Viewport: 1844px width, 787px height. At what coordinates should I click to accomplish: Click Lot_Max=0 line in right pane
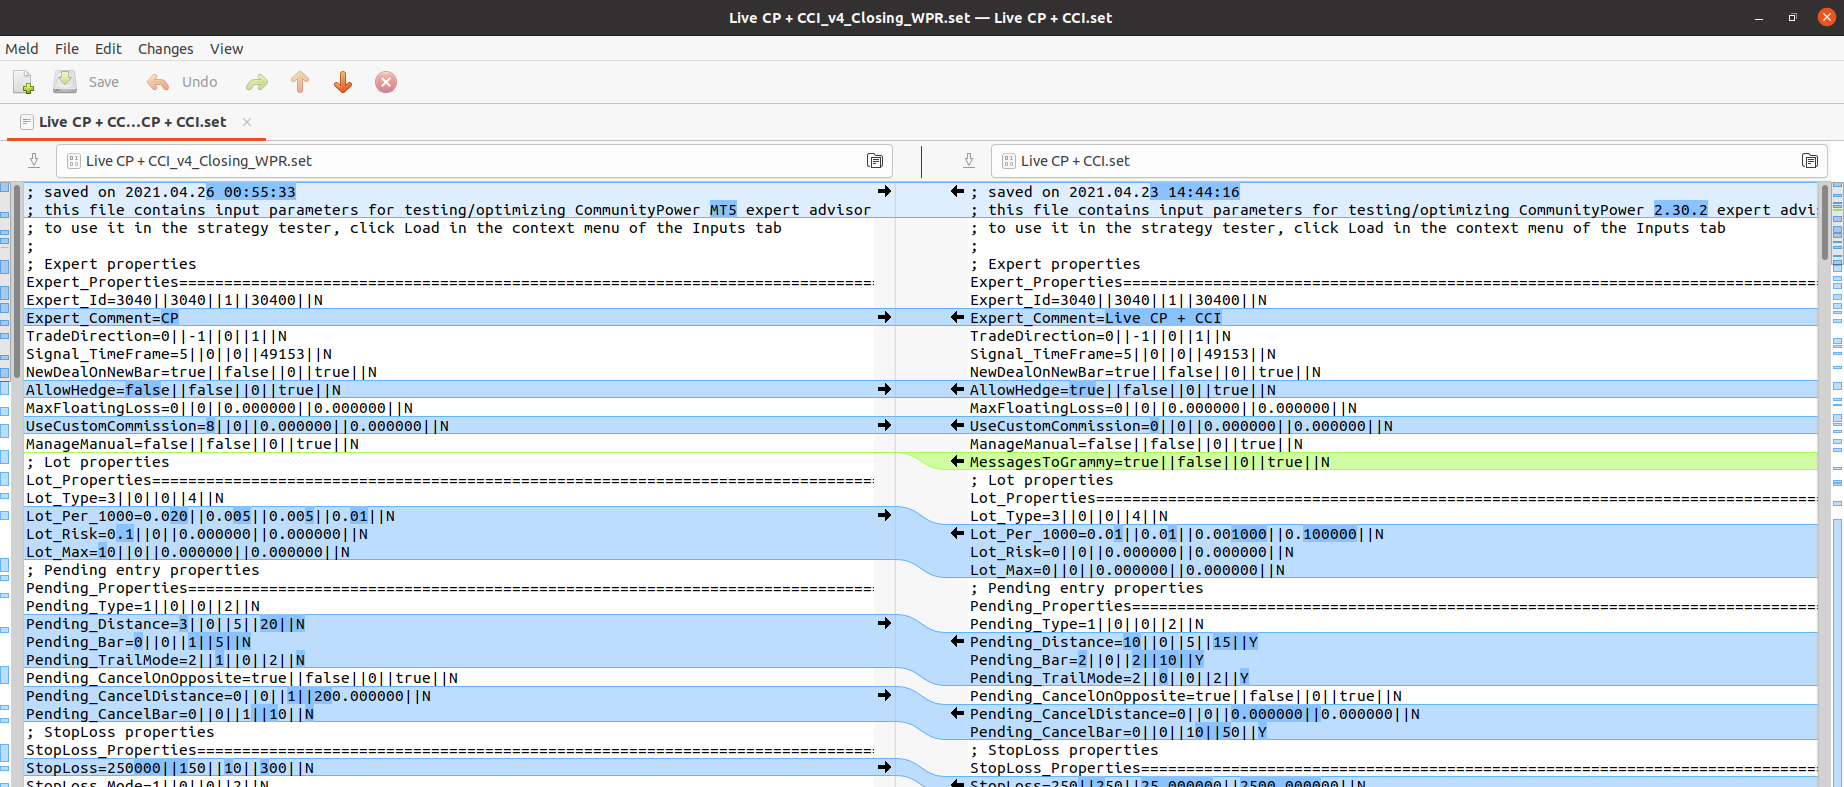(1127, 570)
